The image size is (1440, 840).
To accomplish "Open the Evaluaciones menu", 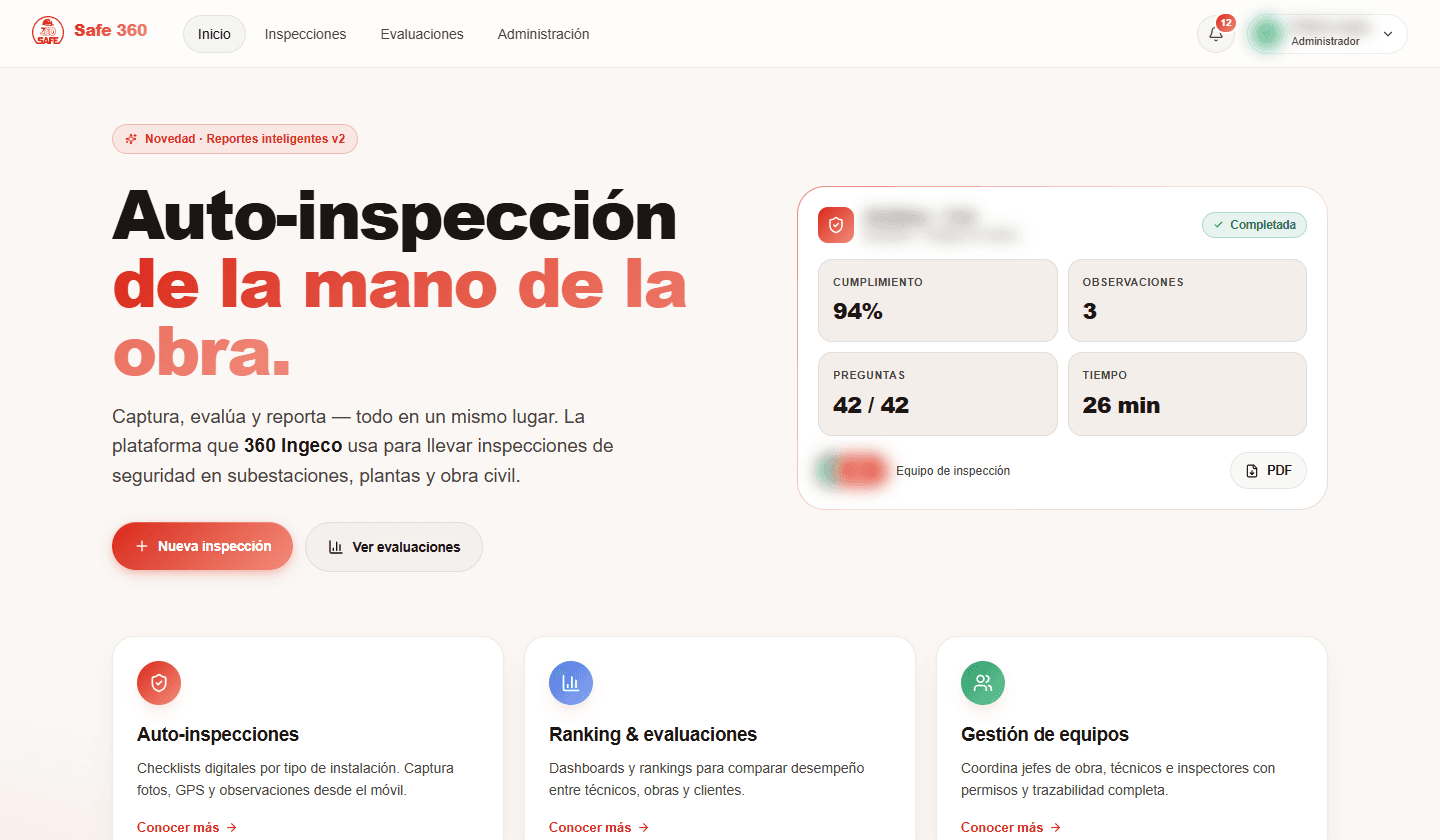I will 422,34.
